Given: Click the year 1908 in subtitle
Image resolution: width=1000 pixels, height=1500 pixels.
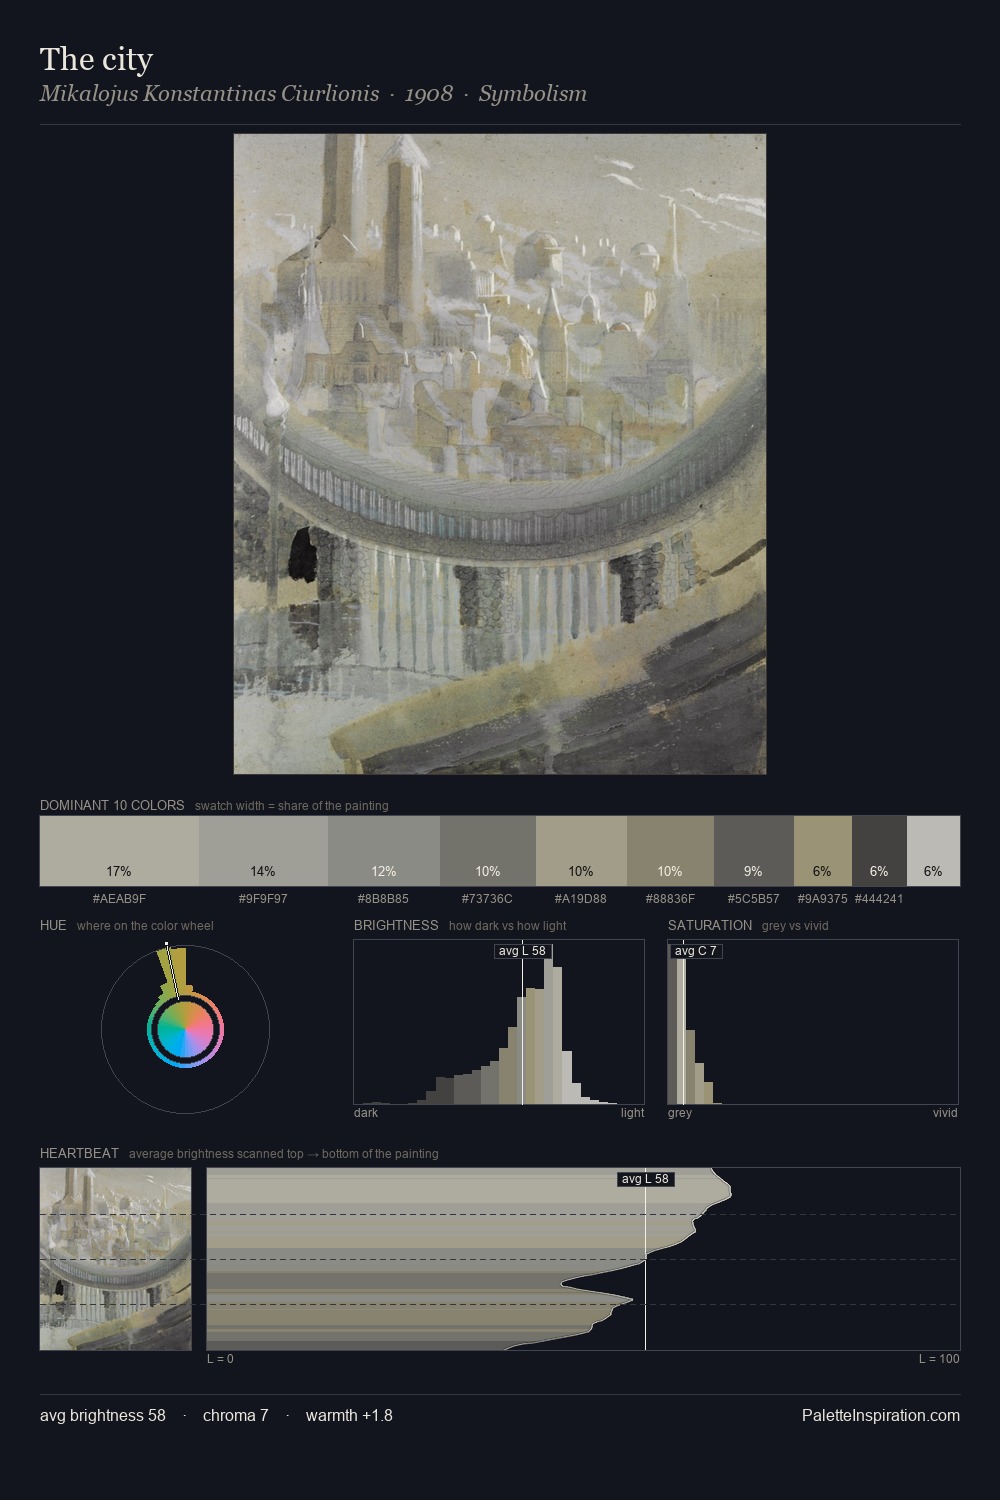Looking at the screenshot, I should pos(429,93).
